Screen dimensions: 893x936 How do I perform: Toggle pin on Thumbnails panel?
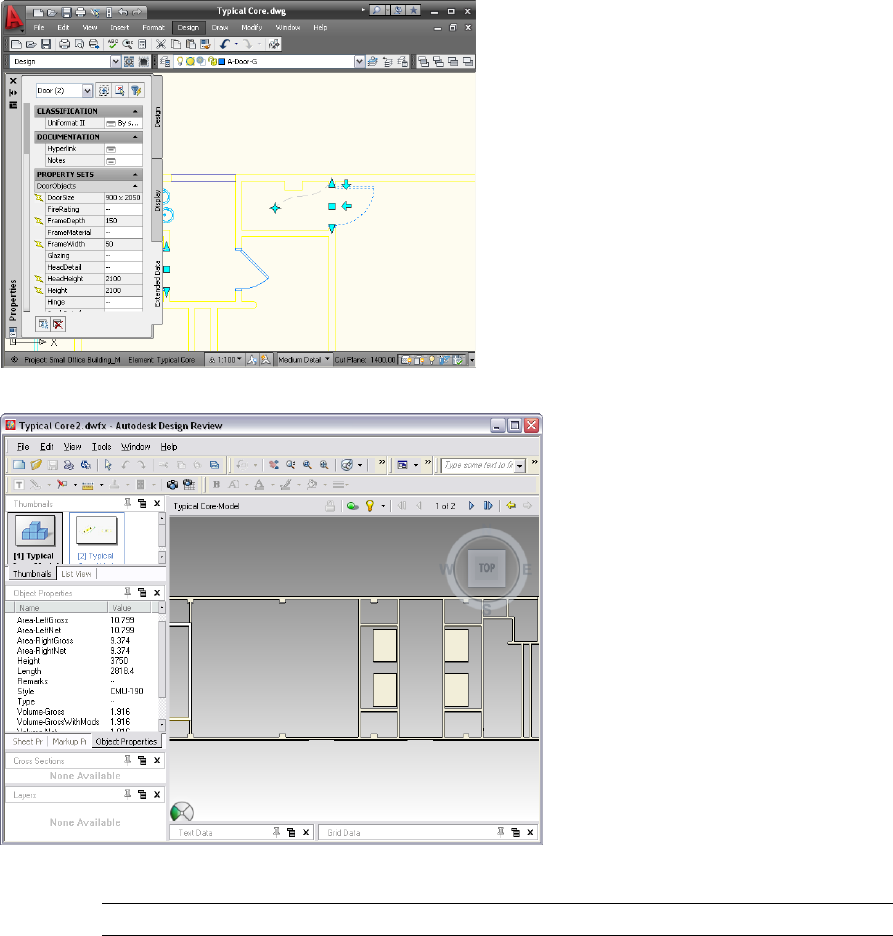point(127,503)
